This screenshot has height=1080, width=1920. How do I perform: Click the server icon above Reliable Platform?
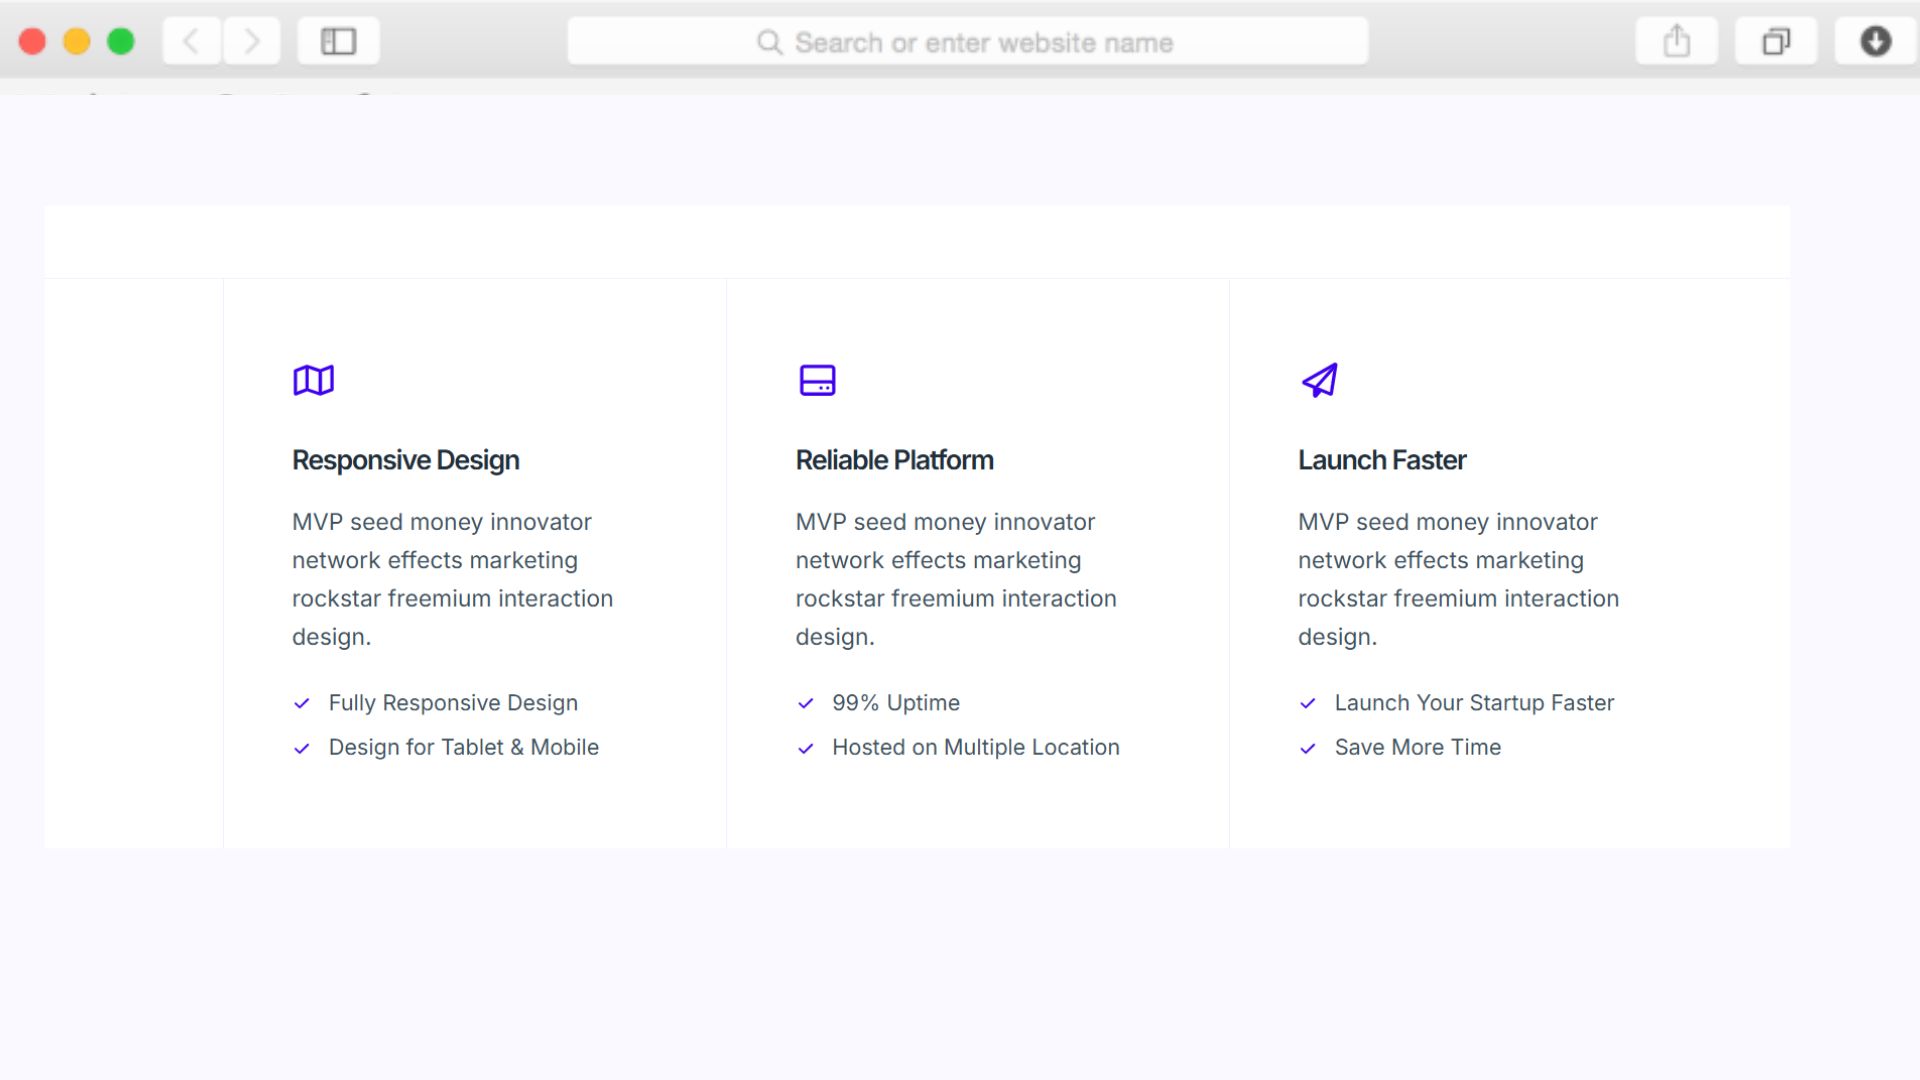click(817, 380)
